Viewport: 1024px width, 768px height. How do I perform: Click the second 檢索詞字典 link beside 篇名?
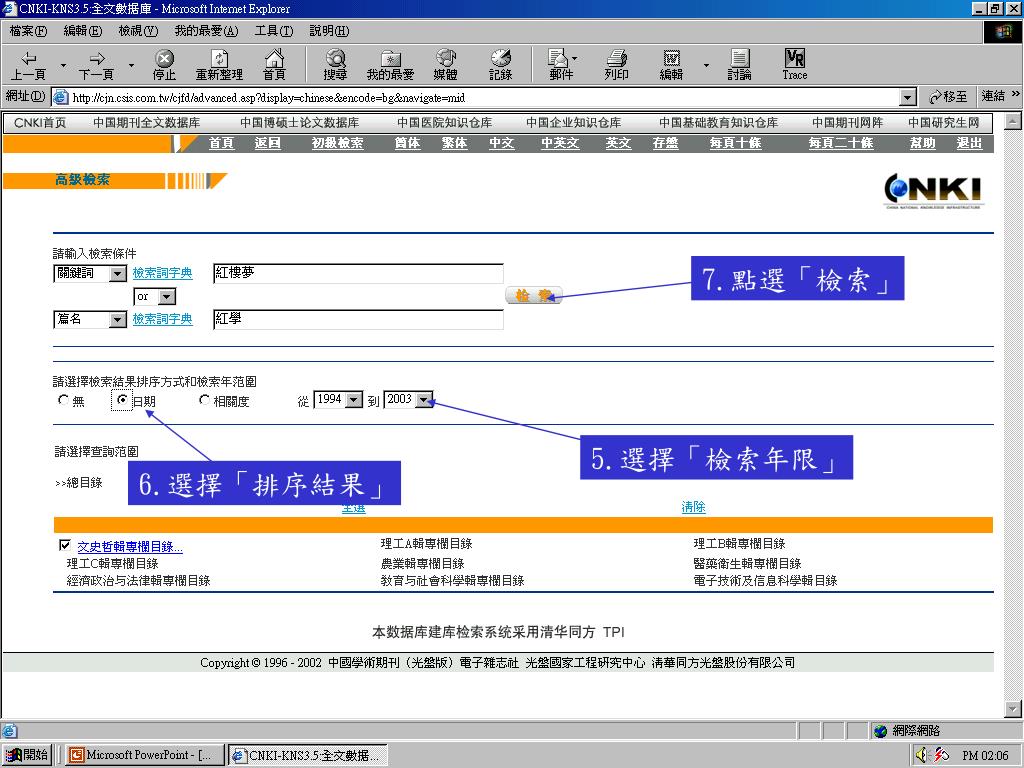[x=163, y=319]
